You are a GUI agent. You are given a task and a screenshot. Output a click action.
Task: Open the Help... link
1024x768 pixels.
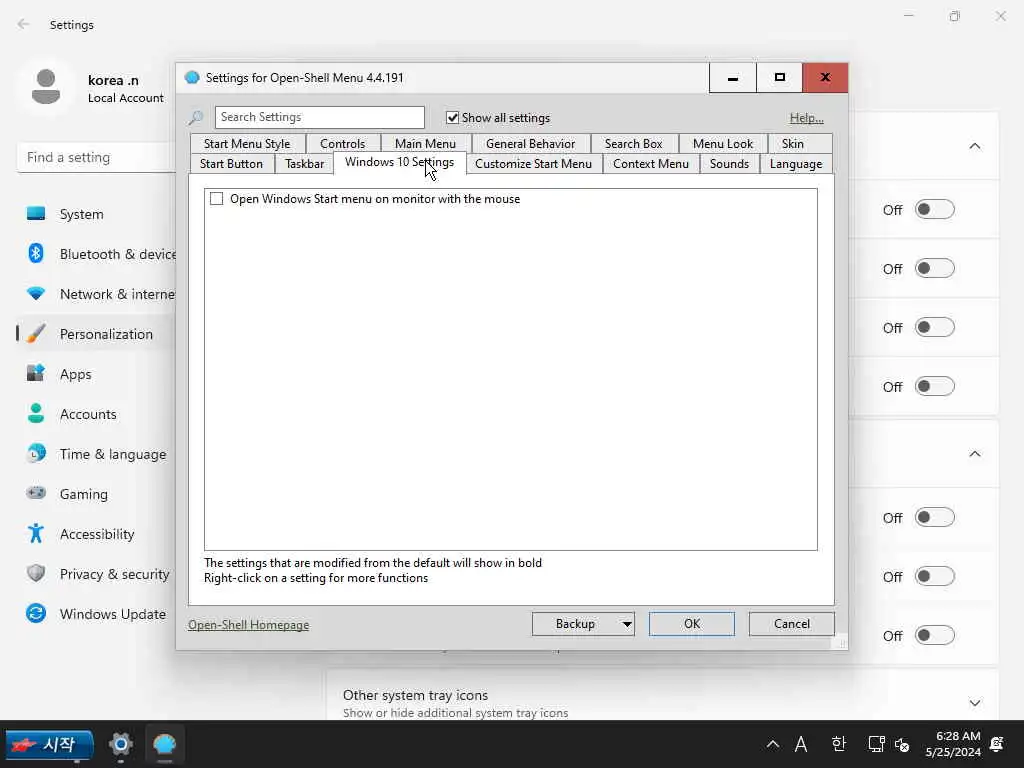coord(807,118)
